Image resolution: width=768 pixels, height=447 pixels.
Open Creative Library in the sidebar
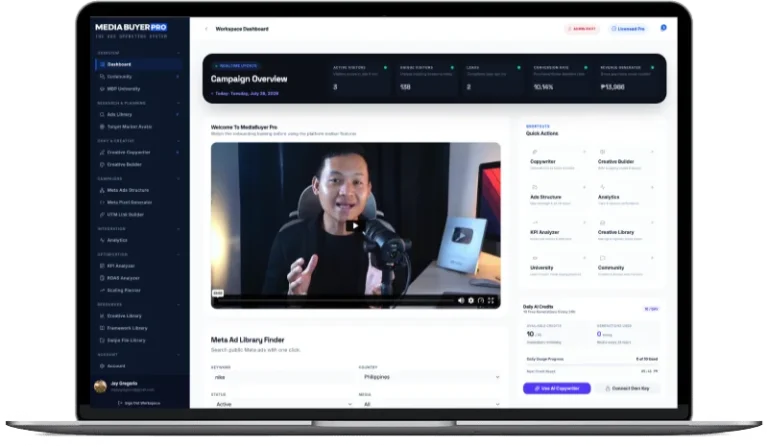[139, 316]
